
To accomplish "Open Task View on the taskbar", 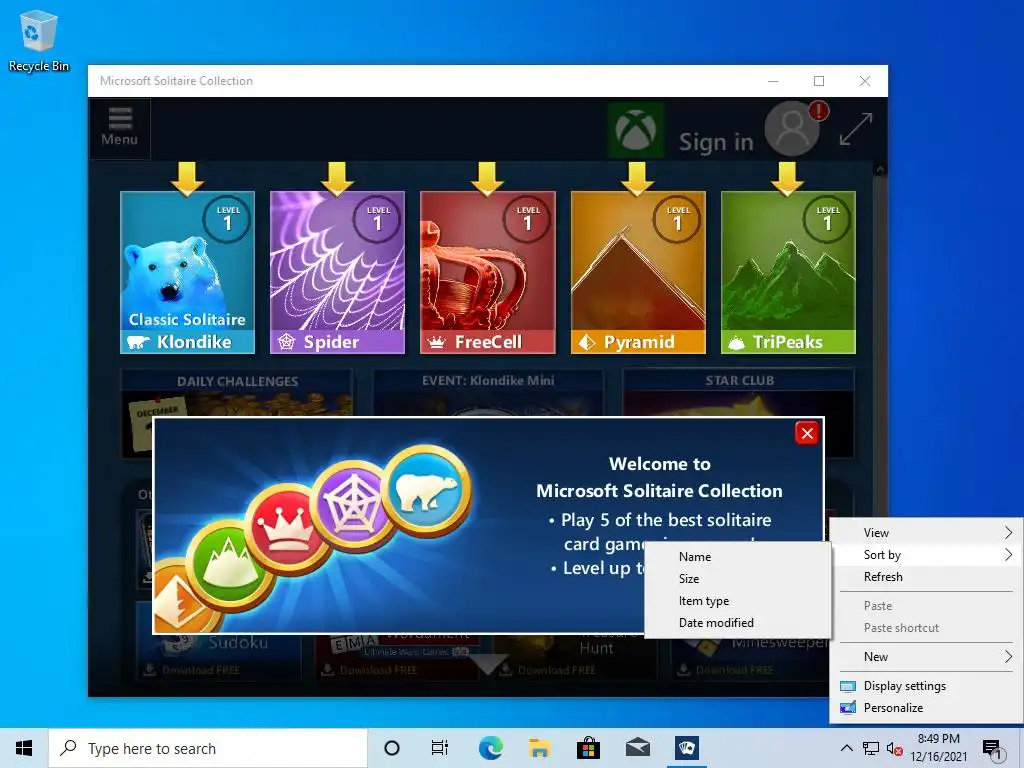I will tap(440, 748).
